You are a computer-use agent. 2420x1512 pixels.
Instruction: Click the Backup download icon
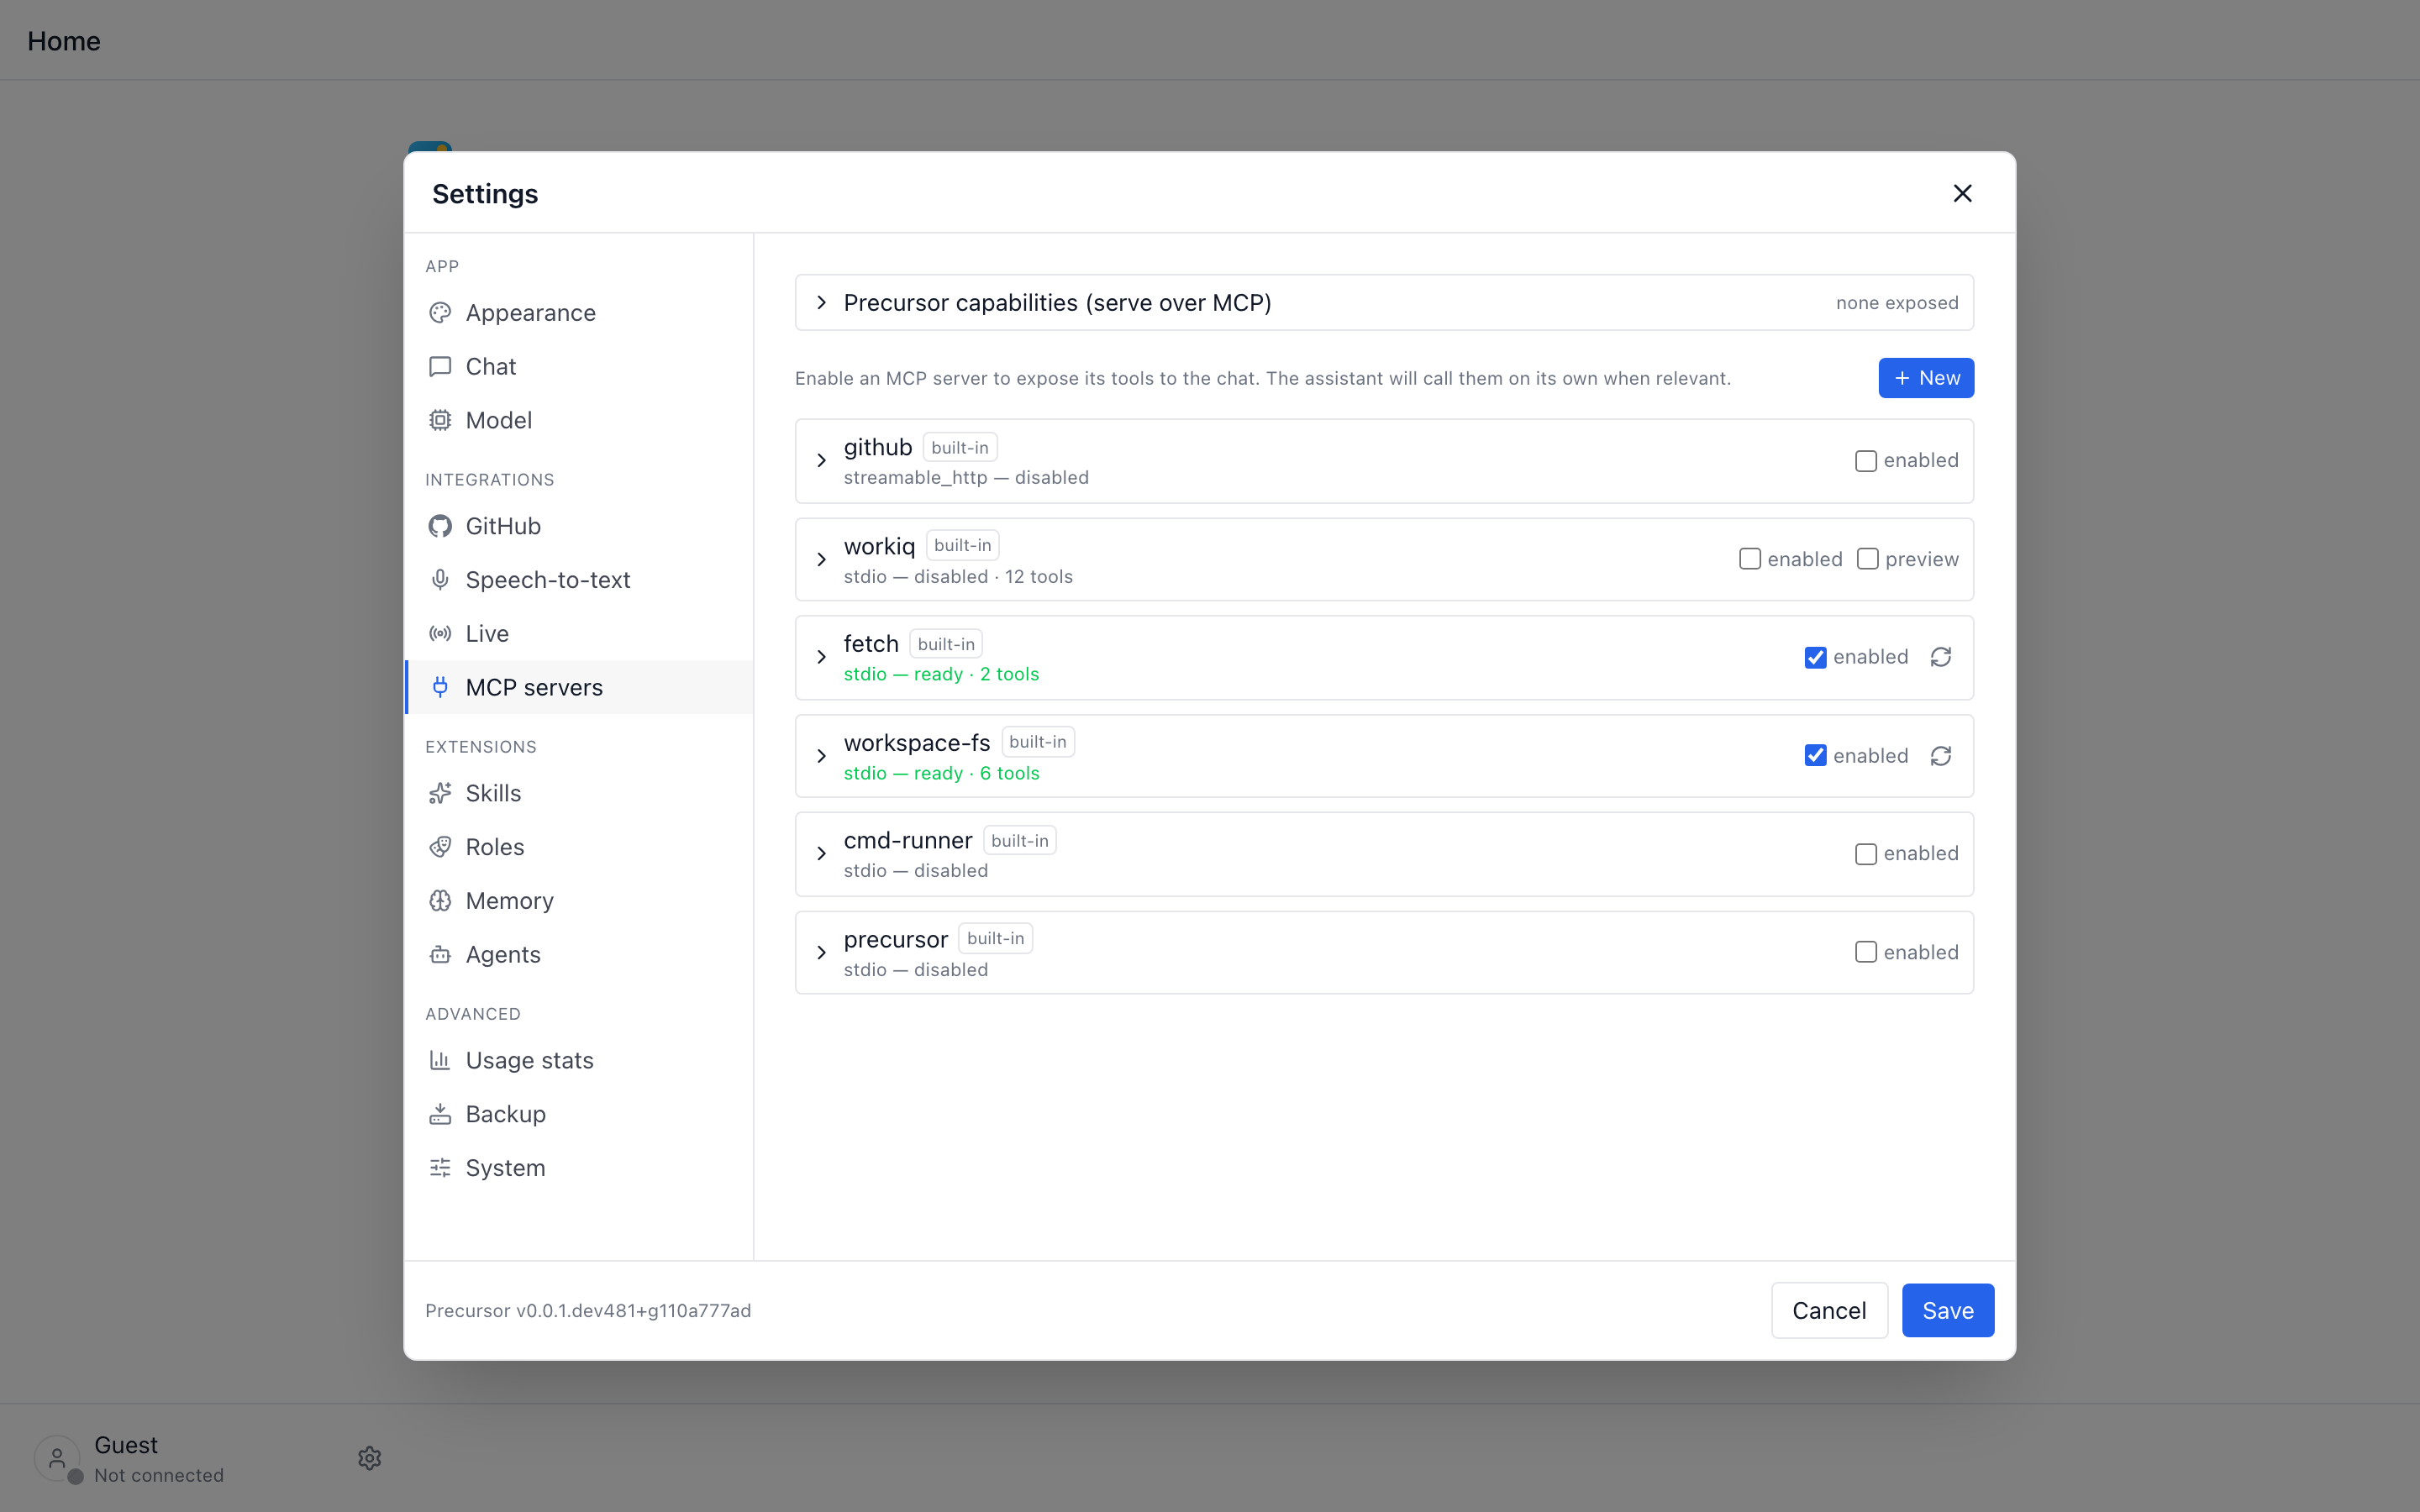pyautogui.click(x=440, y=1114)
